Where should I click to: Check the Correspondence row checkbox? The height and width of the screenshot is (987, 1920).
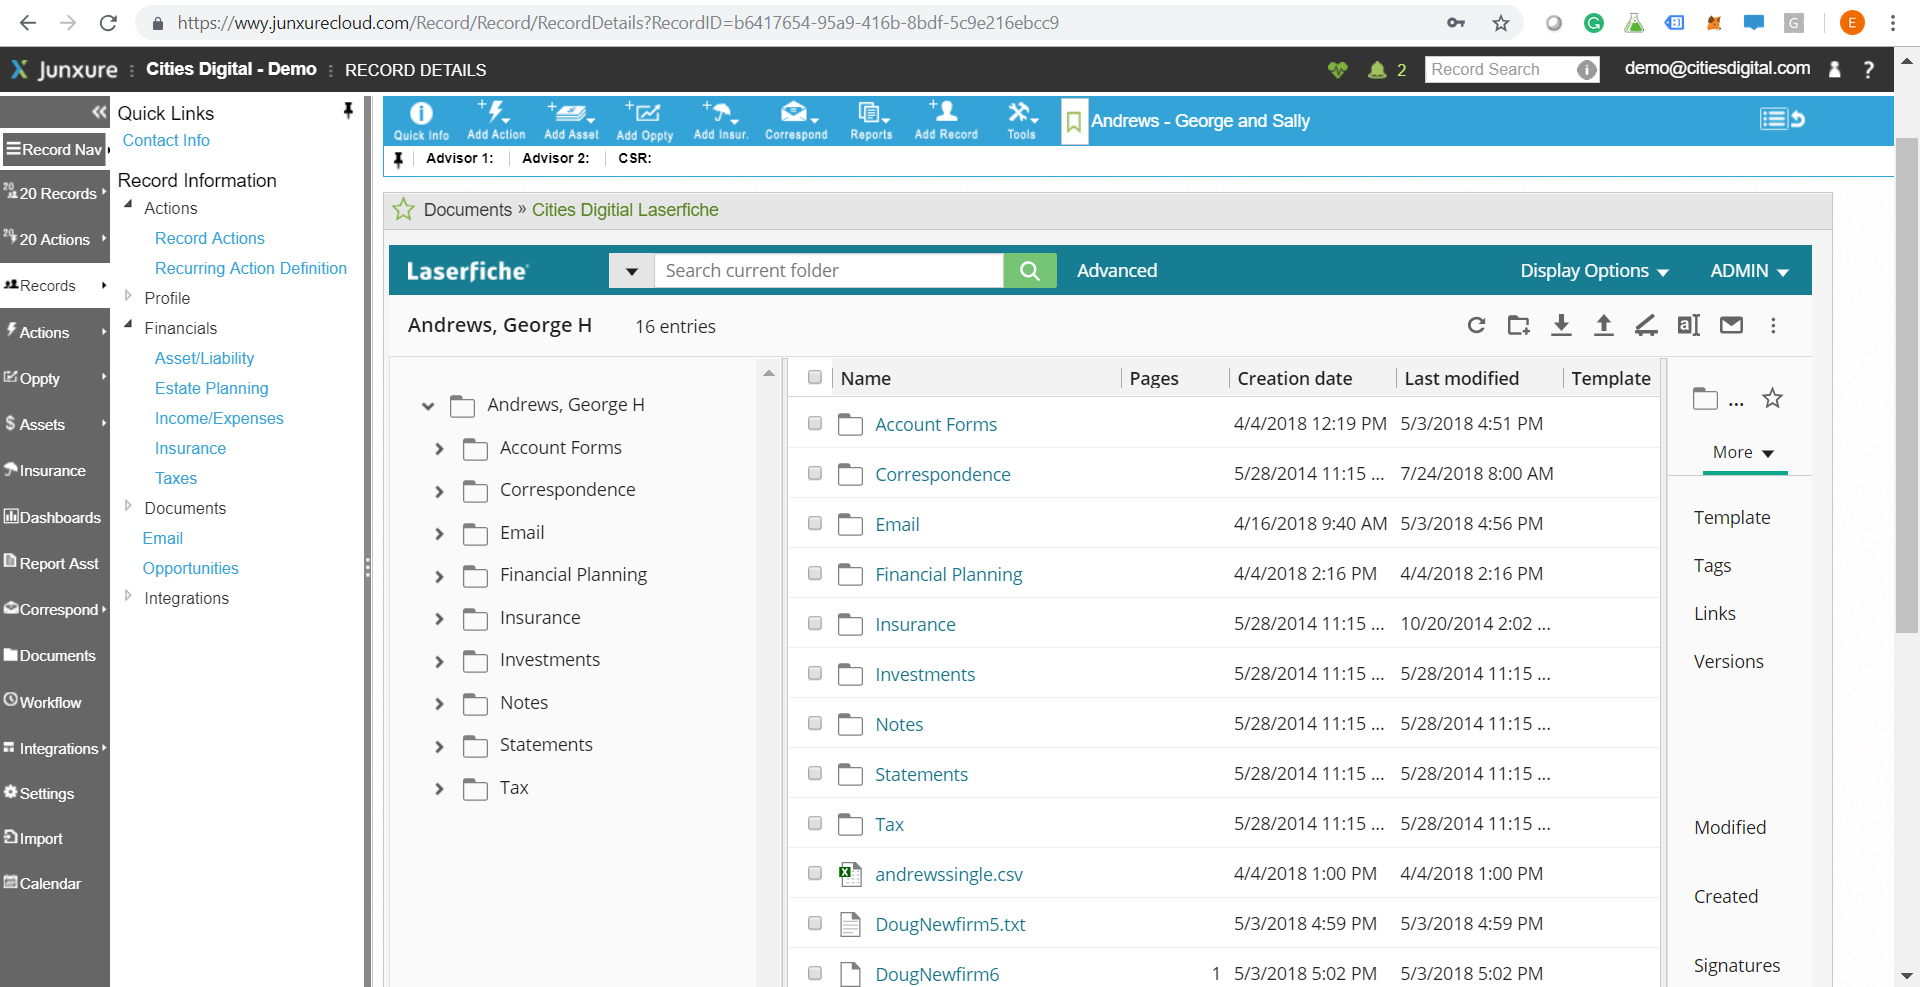point(815,473)
